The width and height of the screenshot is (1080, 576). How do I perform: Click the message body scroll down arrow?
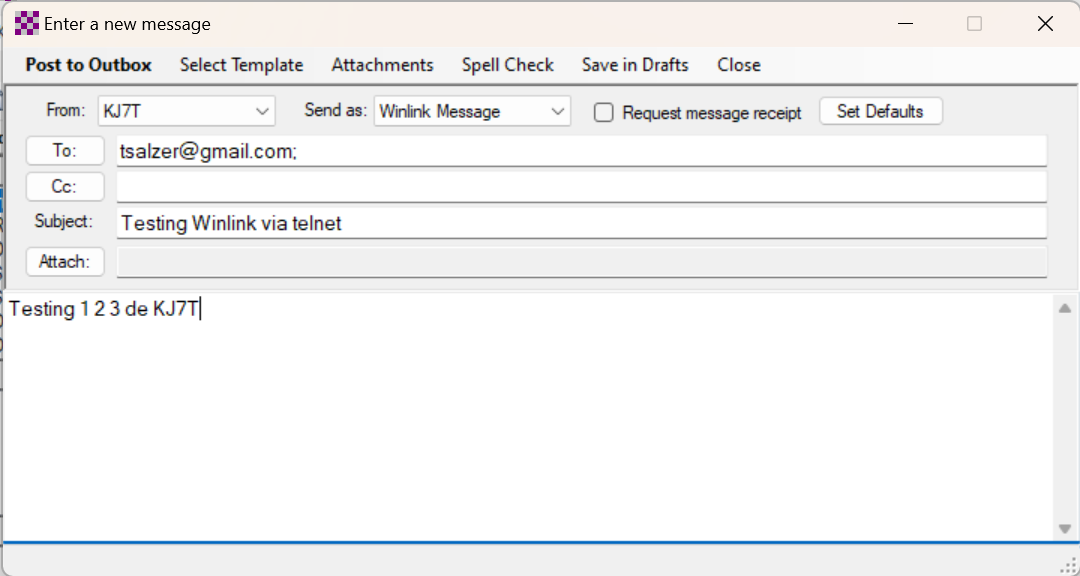tap(1065, 529)
